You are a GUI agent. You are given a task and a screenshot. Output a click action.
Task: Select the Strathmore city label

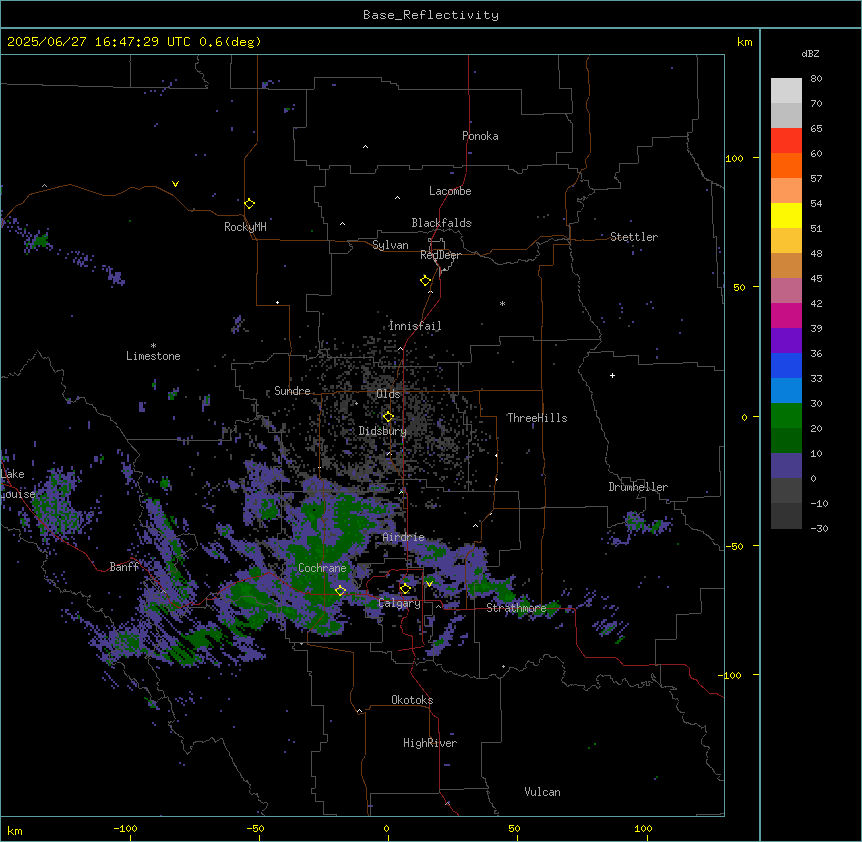[x=516, y=608]
